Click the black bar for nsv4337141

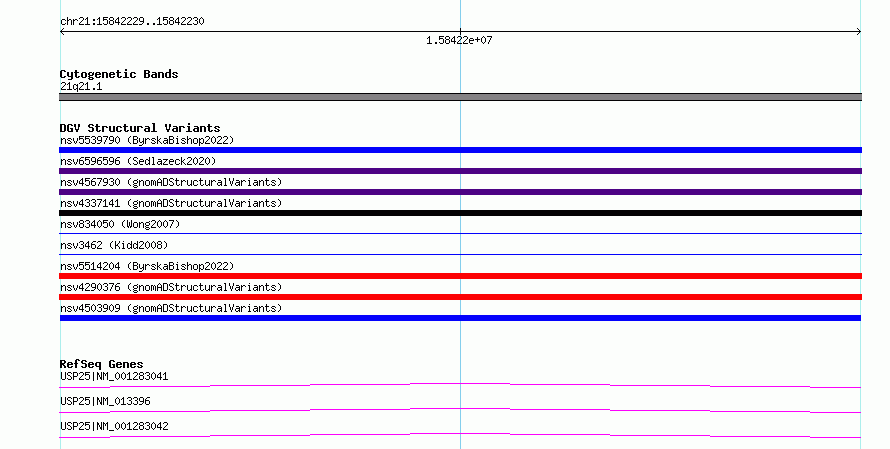tap(460, 213)
